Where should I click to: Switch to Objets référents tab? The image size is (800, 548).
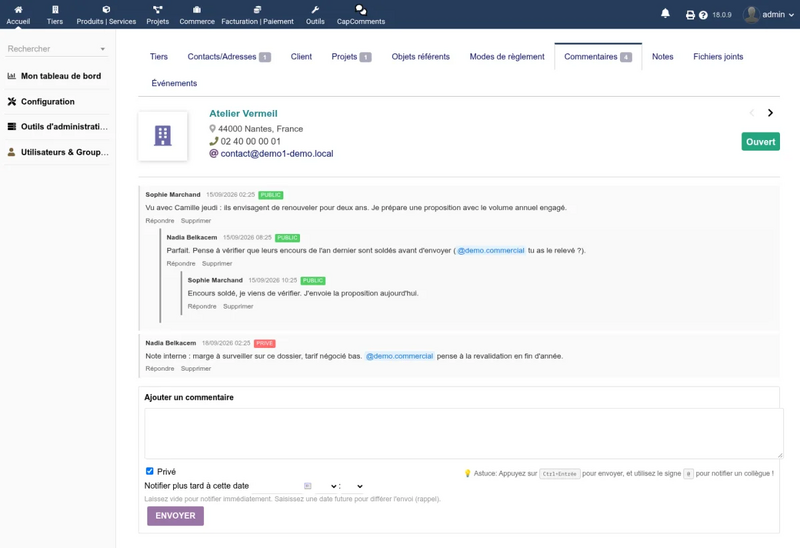[x=420, y=57]
